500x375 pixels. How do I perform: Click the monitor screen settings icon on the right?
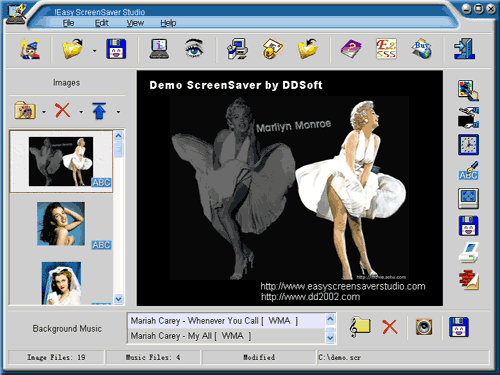pos(468,198)
